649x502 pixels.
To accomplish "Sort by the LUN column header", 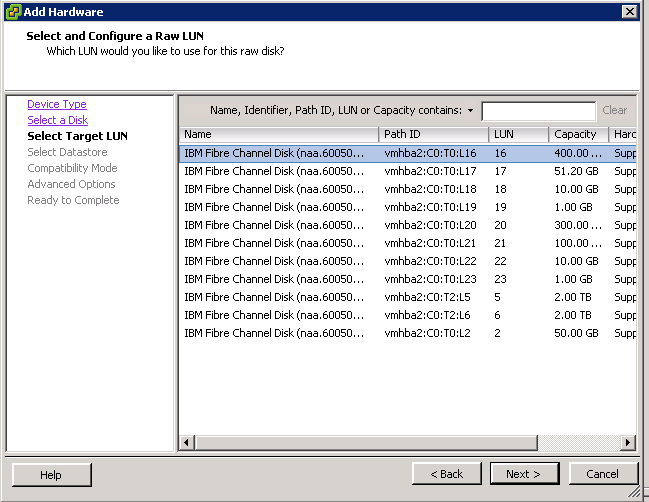I will [x=519, y=135].
